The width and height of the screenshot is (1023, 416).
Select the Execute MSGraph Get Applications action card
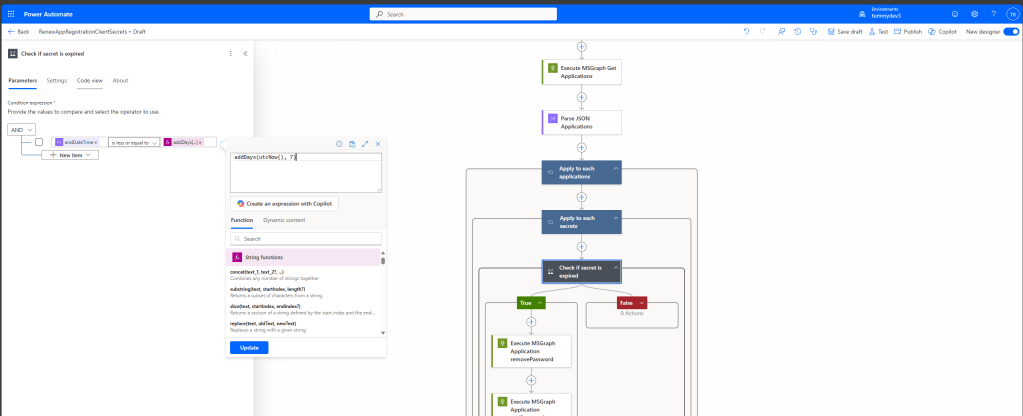tap(581, 72)
